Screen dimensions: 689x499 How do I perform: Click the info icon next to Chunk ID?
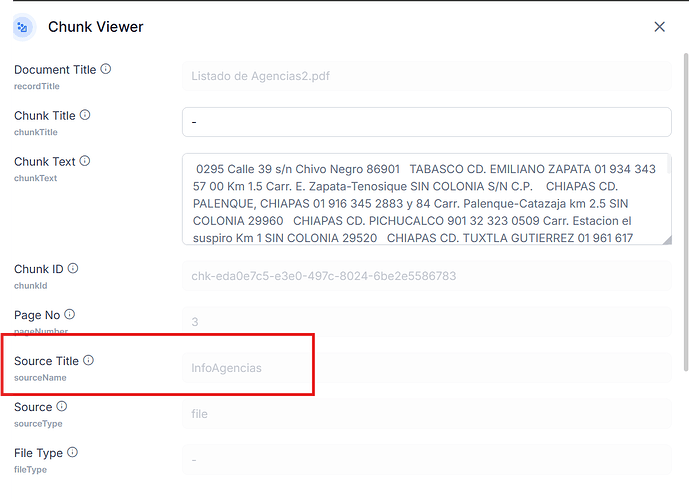(73, 269)
